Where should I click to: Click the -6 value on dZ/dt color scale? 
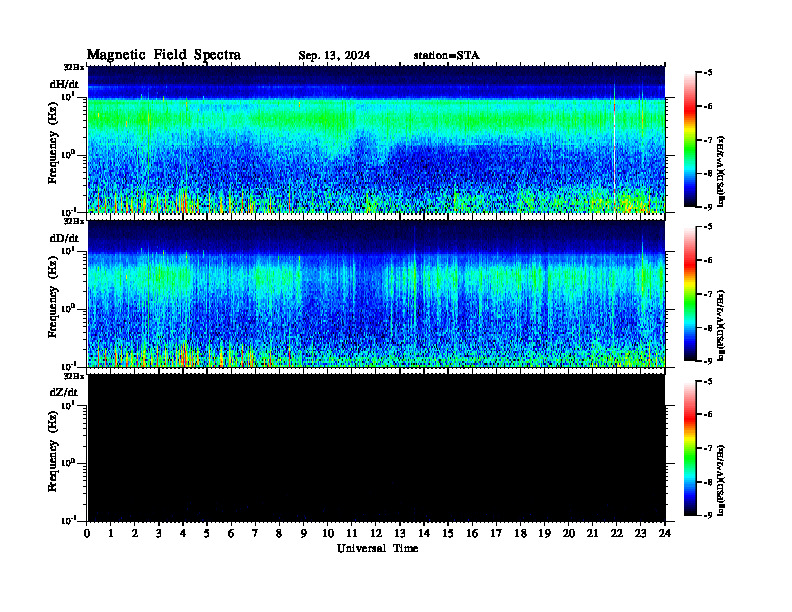pyautogui.click(x=708, y=415)
